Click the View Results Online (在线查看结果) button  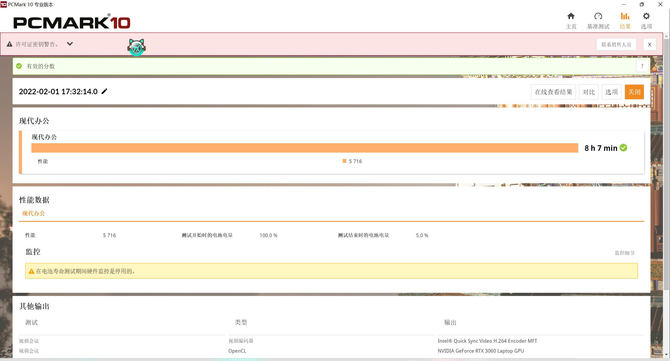553,92
